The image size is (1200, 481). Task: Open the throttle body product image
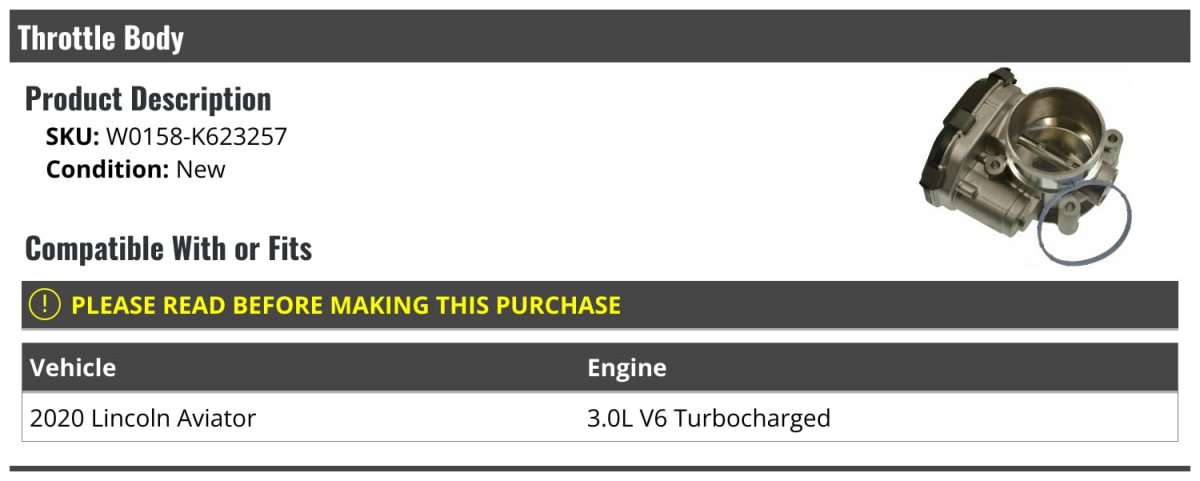point(1027,166)
